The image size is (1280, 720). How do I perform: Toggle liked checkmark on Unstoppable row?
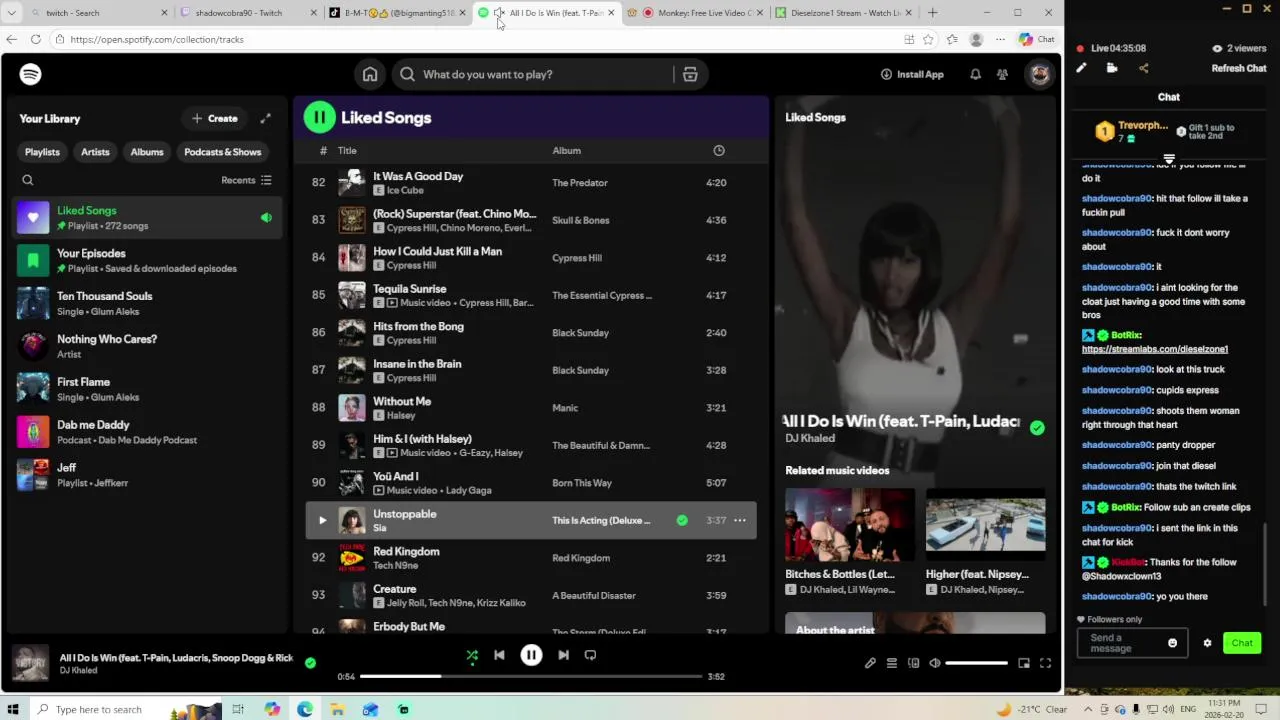tap(682, 520)
